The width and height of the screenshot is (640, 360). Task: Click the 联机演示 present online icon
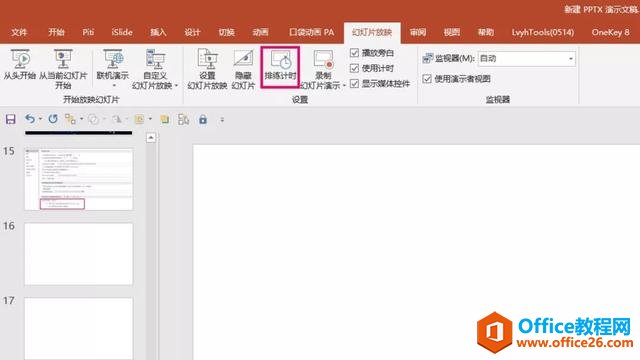point(113,59)
